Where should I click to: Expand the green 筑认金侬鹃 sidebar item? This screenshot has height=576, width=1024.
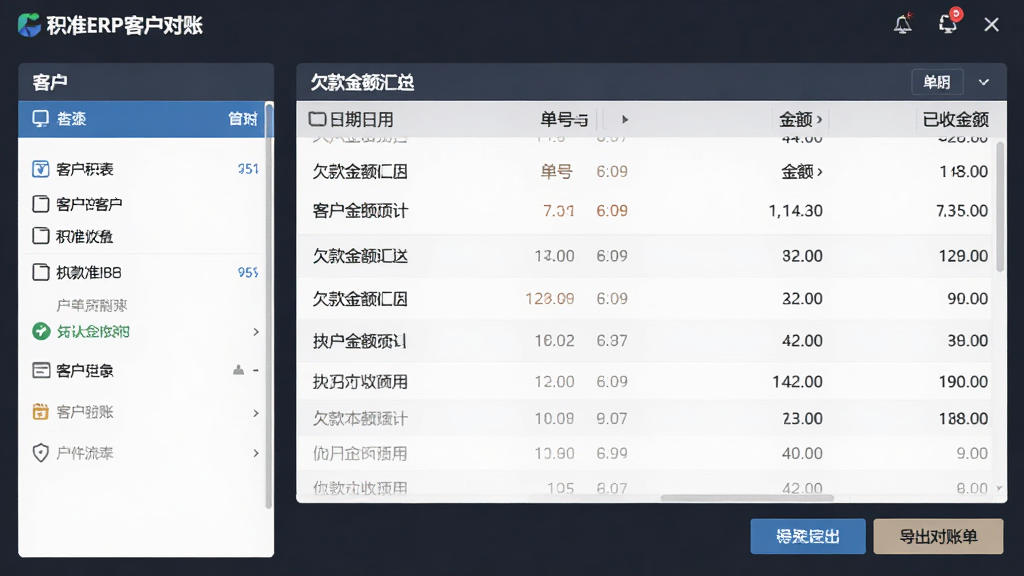pos(255,332)
